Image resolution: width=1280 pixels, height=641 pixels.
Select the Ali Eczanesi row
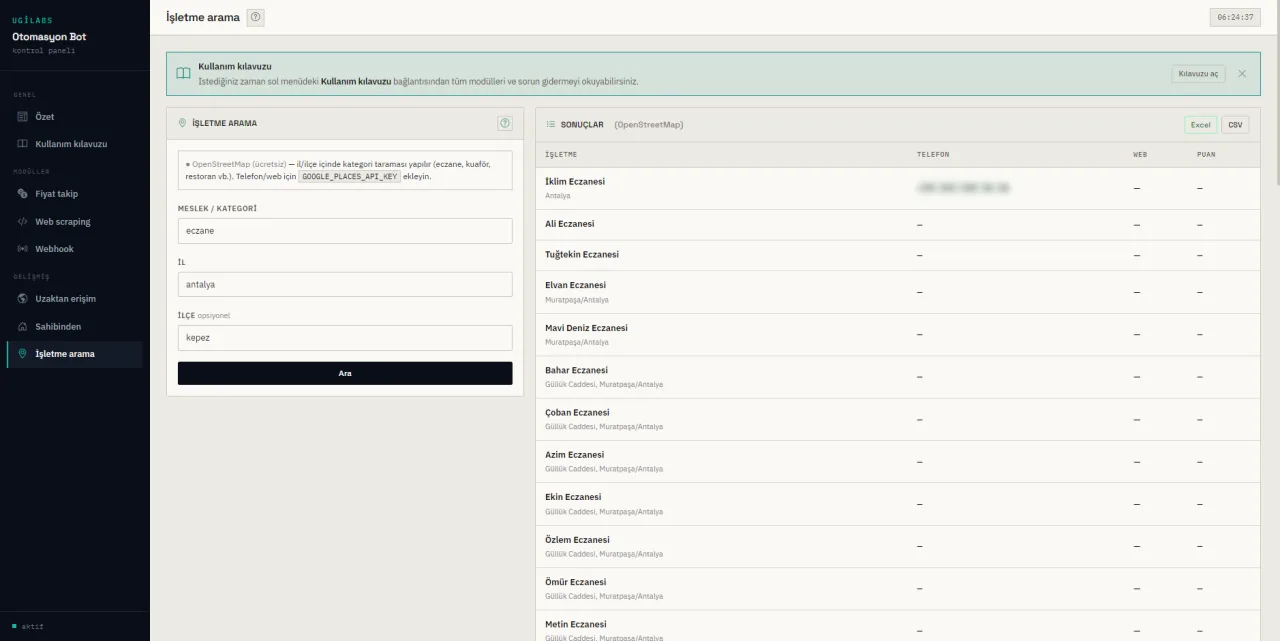coord(898,225)
